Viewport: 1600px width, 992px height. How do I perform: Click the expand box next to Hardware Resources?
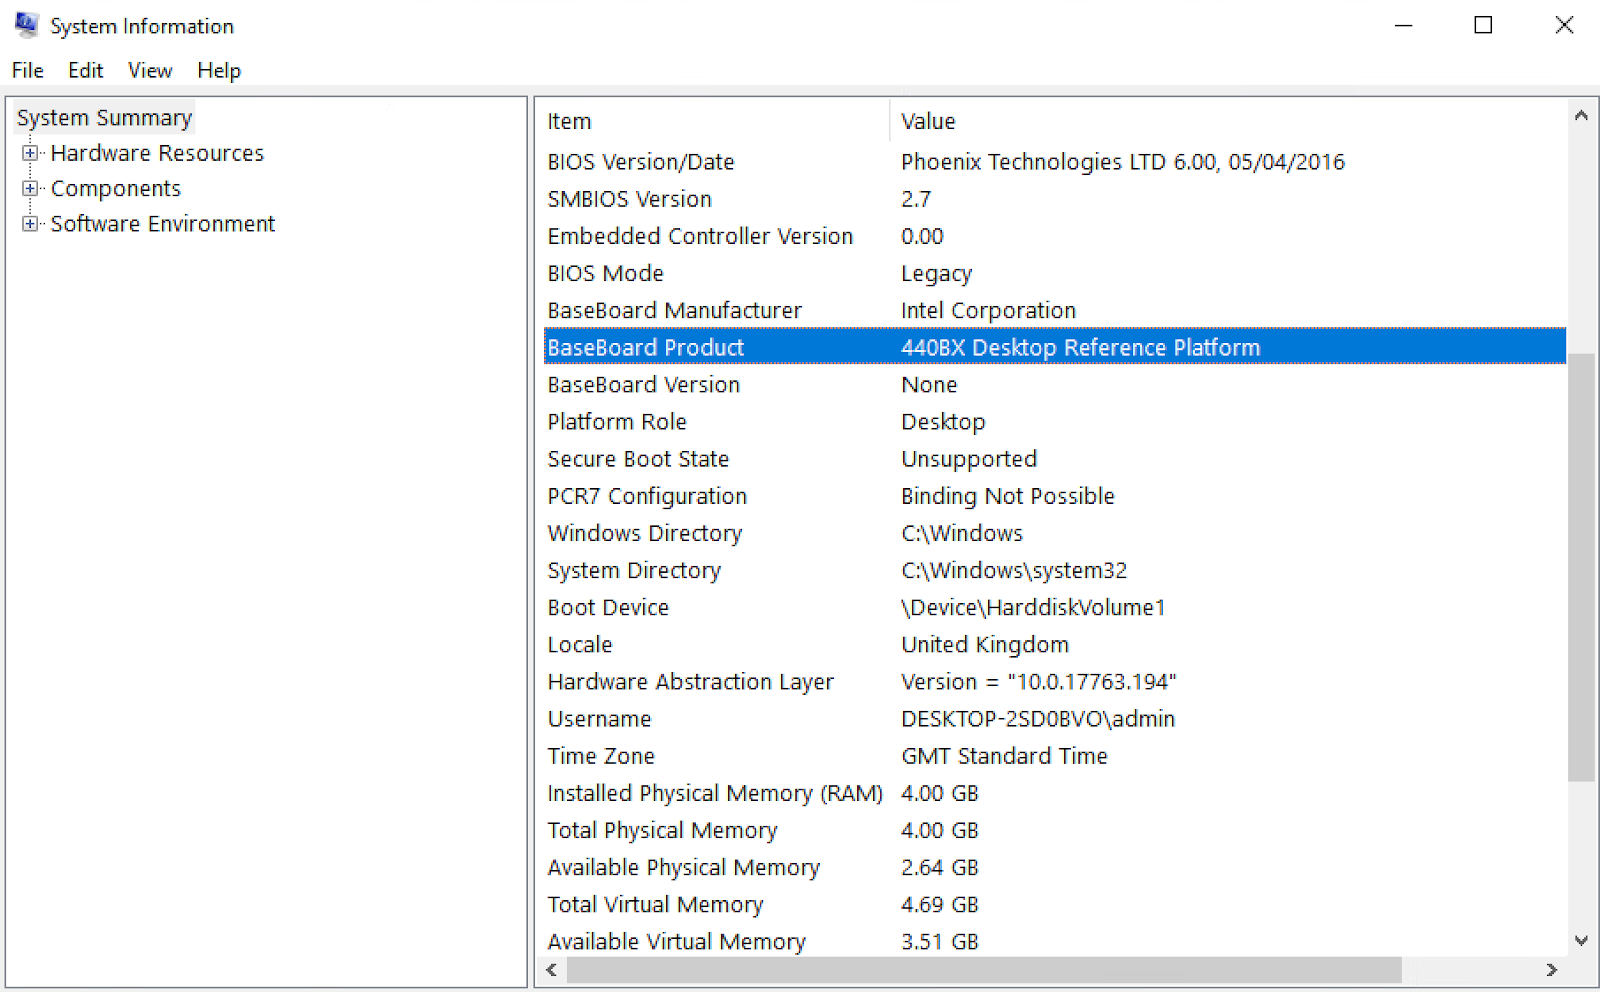pos(30,153)
